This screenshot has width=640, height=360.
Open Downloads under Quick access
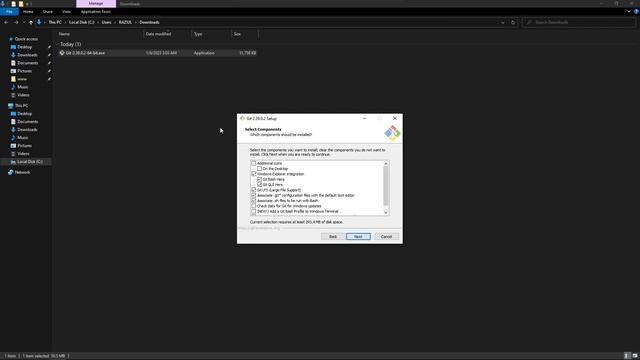[x=27, y=55]
